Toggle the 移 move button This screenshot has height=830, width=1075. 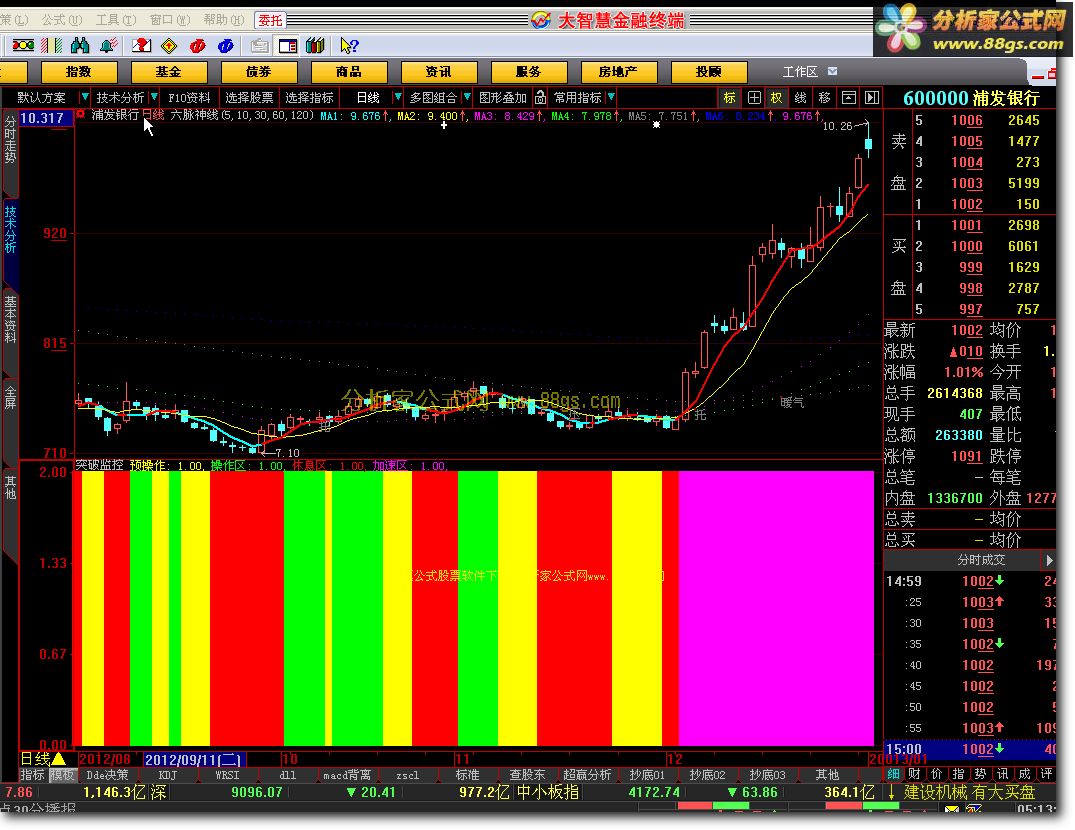(824, 98)
